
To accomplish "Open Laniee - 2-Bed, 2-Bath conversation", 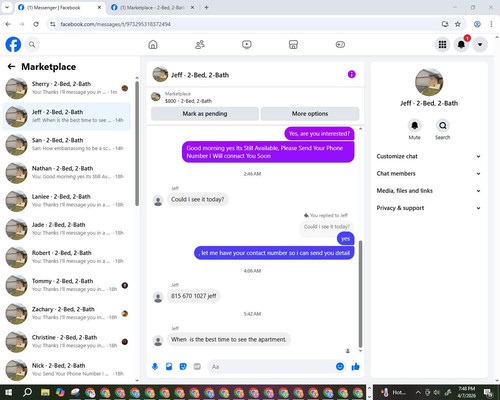I will [x=67, y=201].
